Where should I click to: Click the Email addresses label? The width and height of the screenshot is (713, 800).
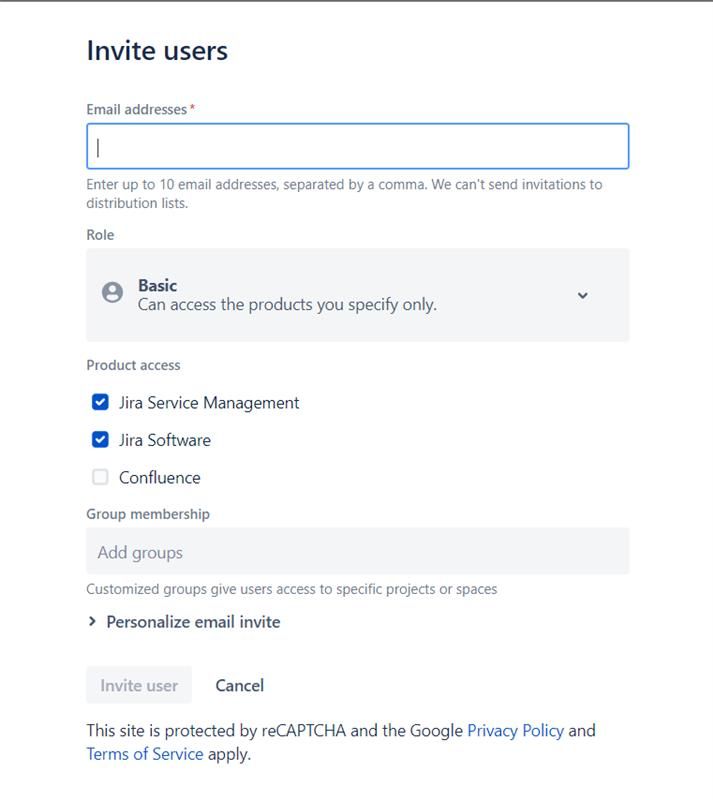(x=136, y=109)
